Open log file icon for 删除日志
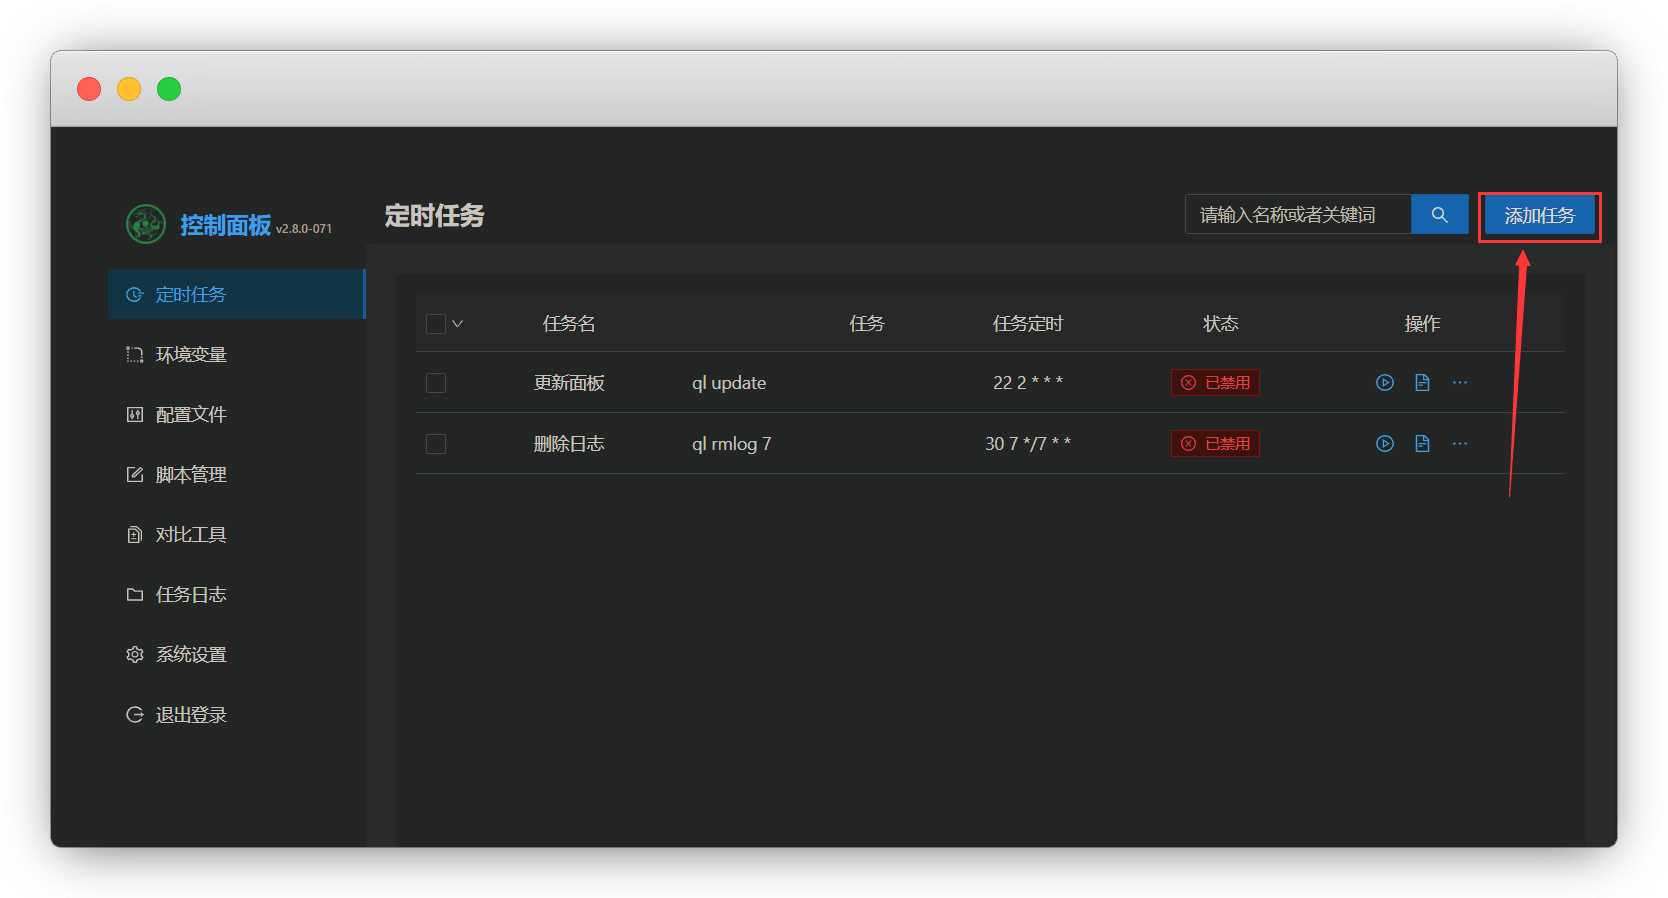The height and width of the screenshot is (898, 1668). coord(1422,444)
